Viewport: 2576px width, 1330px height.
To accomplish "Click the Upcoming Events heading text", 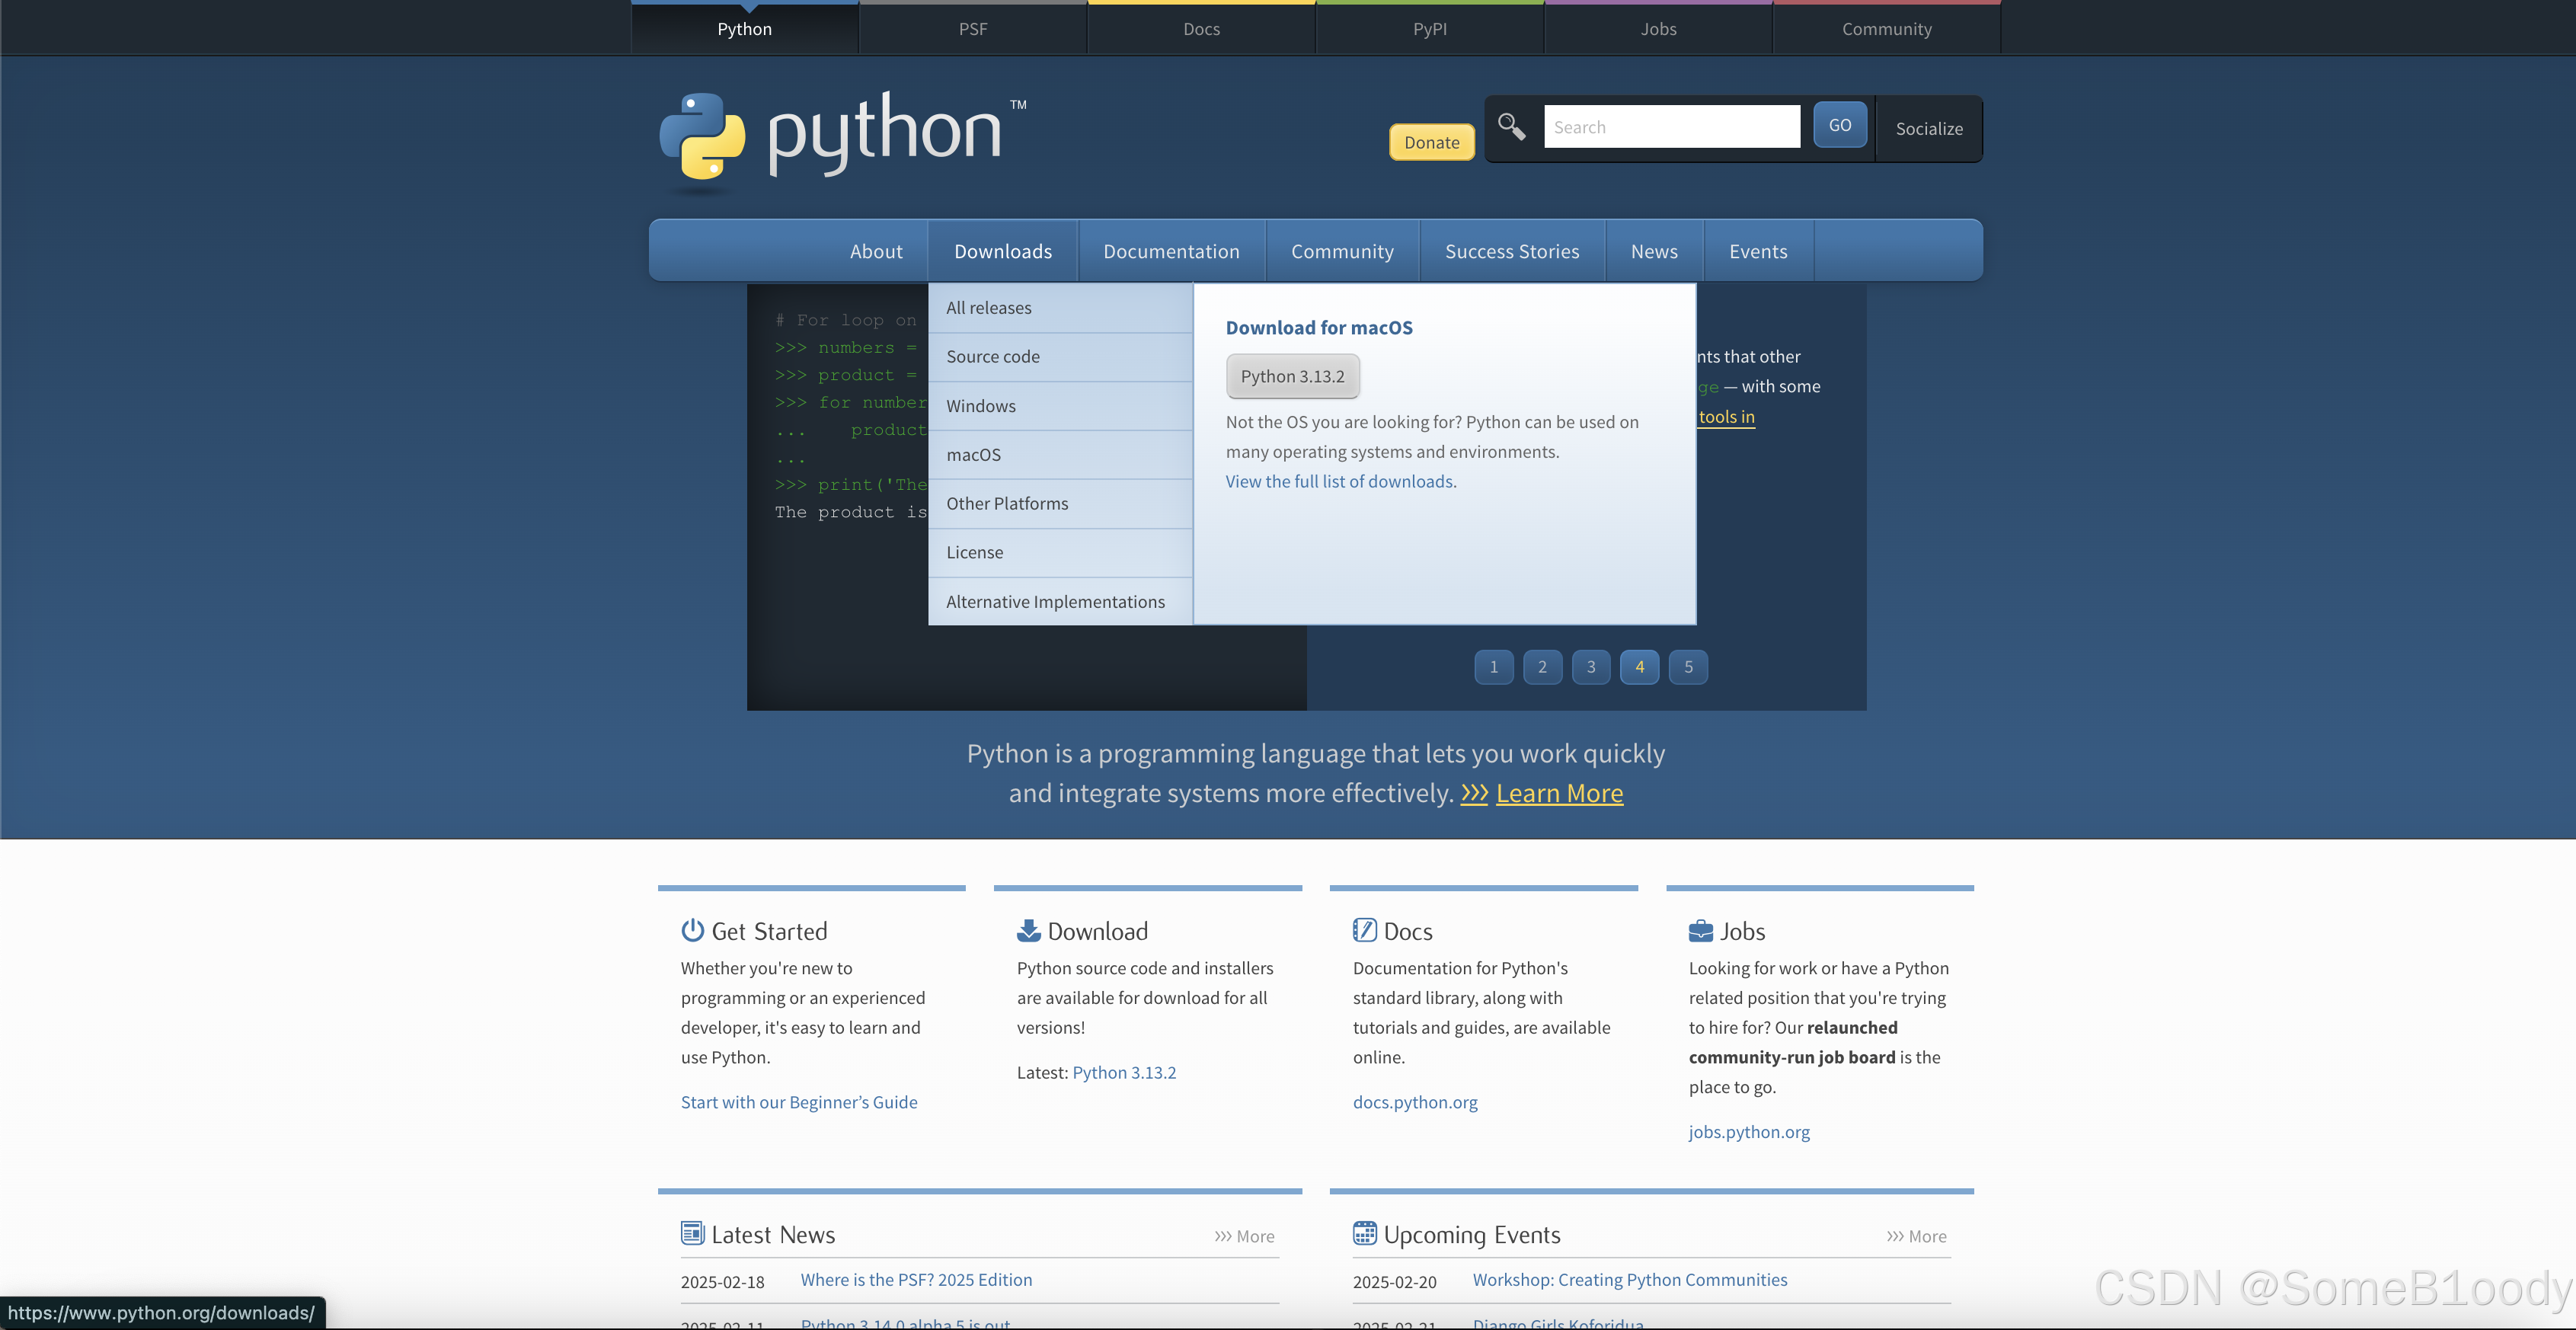I will click(x=1472, y=1235).
